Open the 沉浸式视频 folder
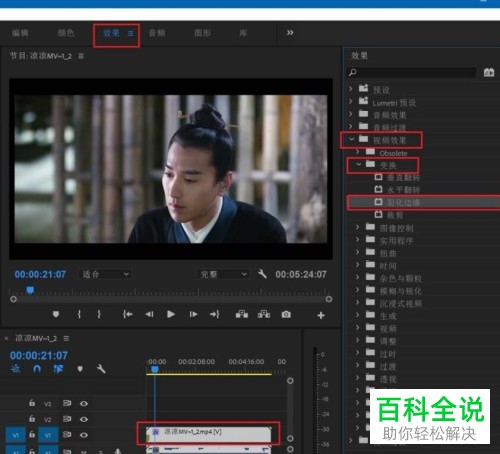Screen dimensions: 500x454 pos(401,304)
